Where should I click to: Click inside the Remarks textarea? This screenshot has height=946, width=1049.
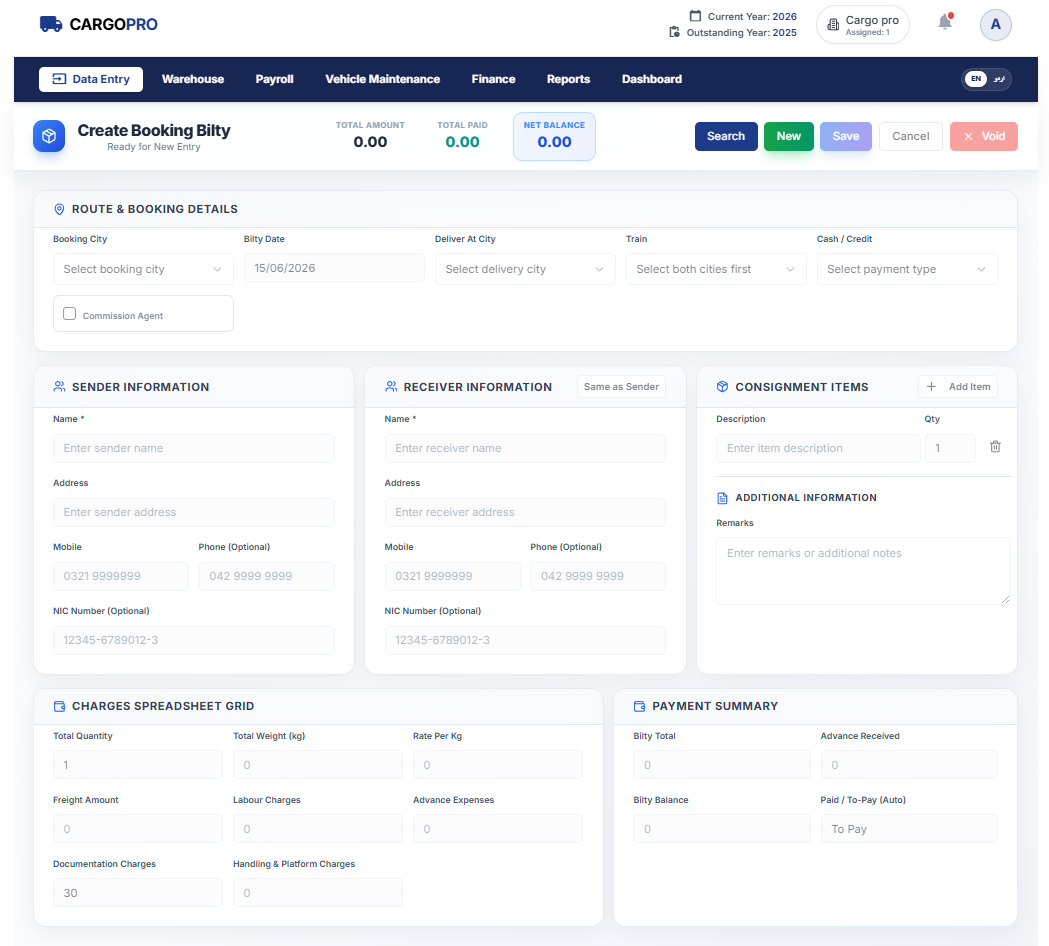[x=863, y=571]
